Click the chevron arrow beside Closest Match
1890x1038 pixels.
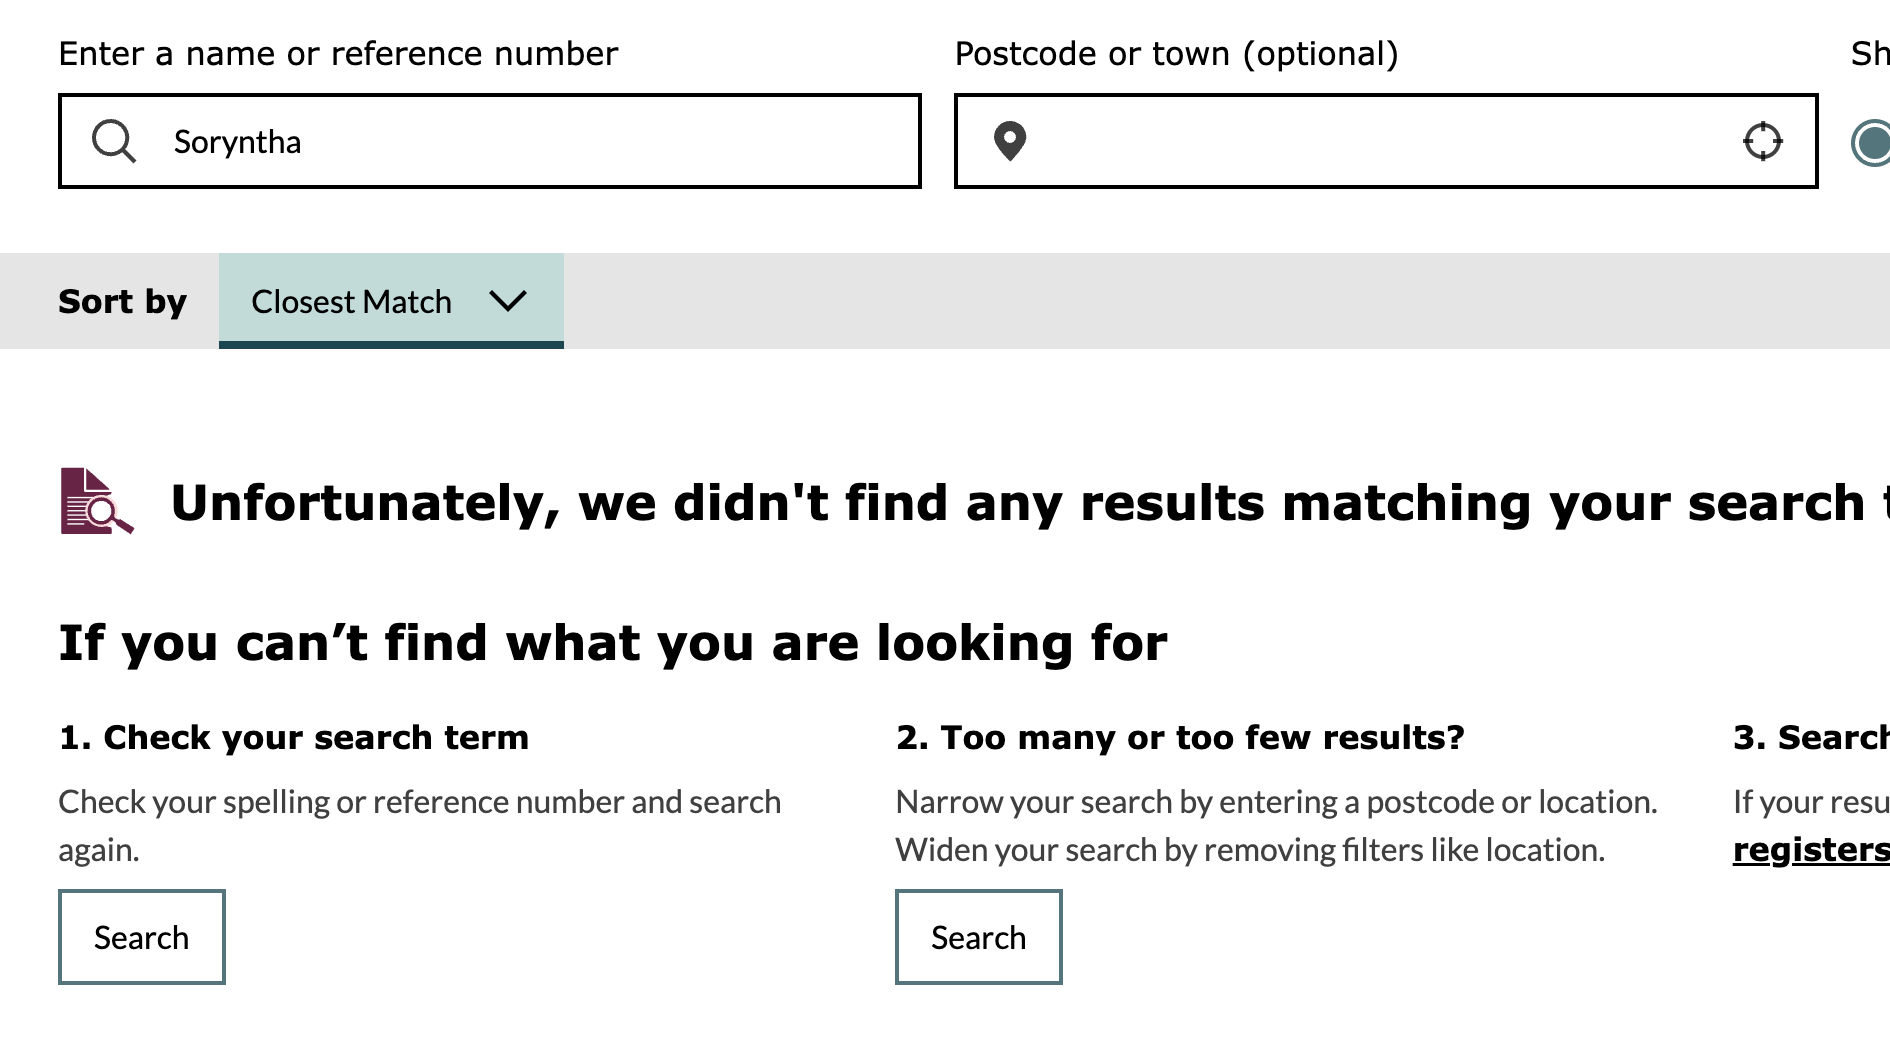[508, 301]
